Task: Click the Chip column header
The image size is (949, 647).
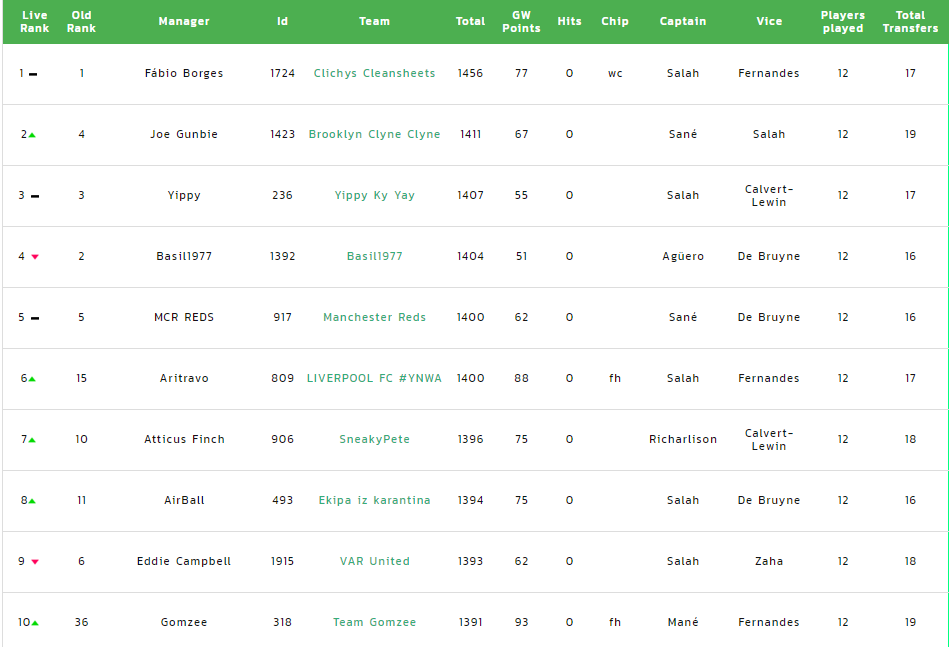Action: pos(615,21)
